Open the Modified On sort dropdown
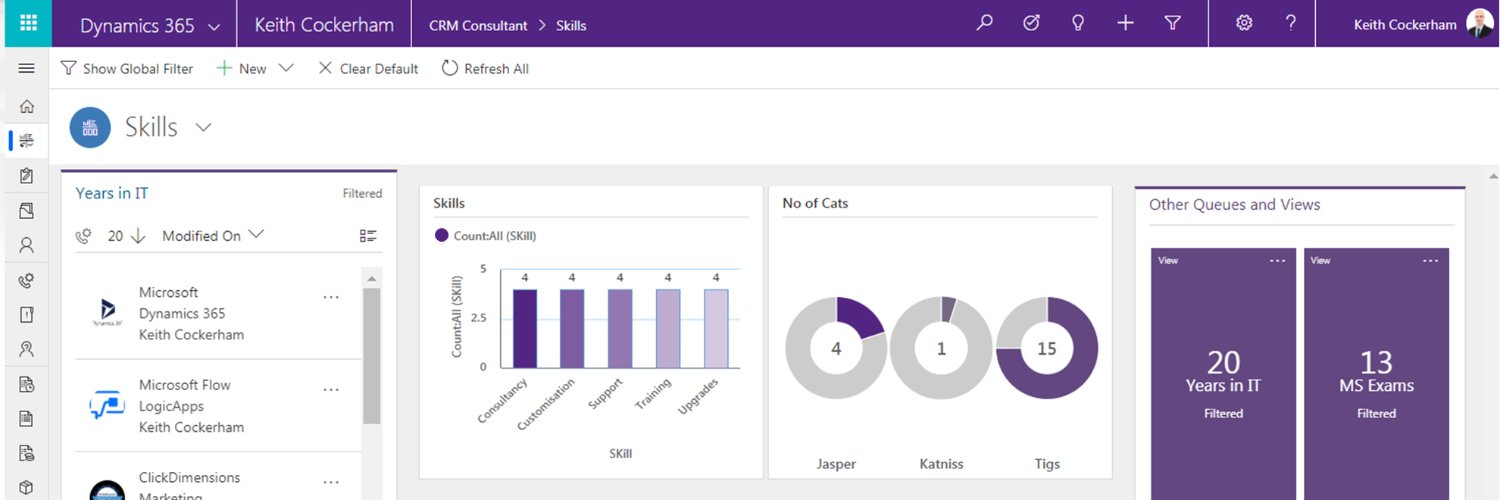Screen dimensions: 1500x500 [x=213, y=236]
